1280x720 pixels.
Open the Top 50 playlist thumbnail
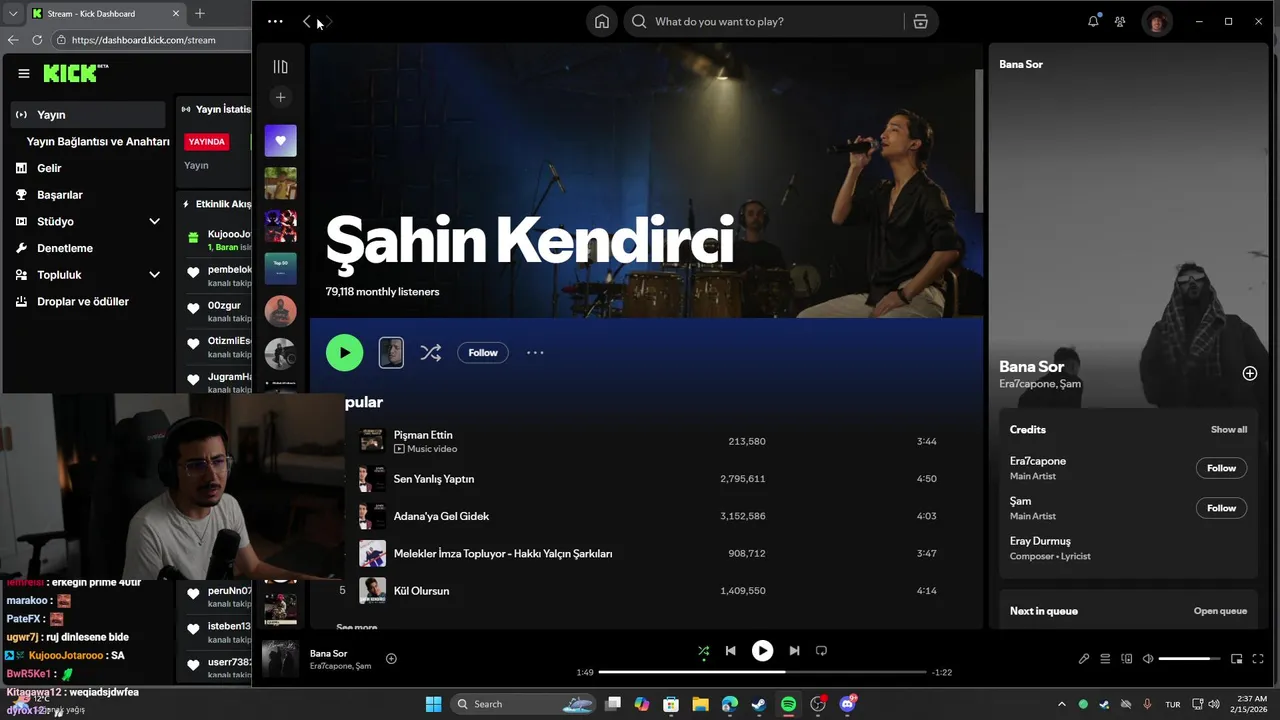coord(280,268)
